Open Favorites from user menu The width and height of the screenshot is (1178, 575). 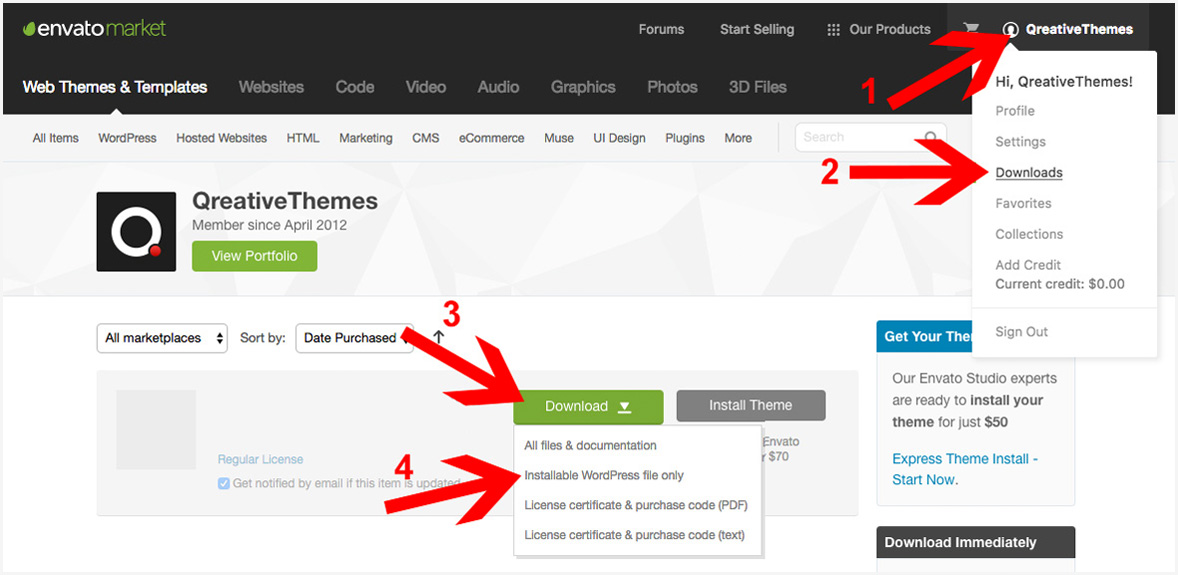point(1023,203)
